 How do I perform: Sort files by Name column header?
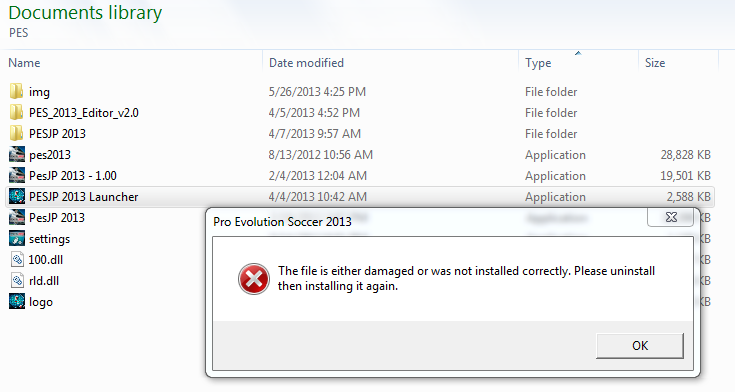point(24,63)
